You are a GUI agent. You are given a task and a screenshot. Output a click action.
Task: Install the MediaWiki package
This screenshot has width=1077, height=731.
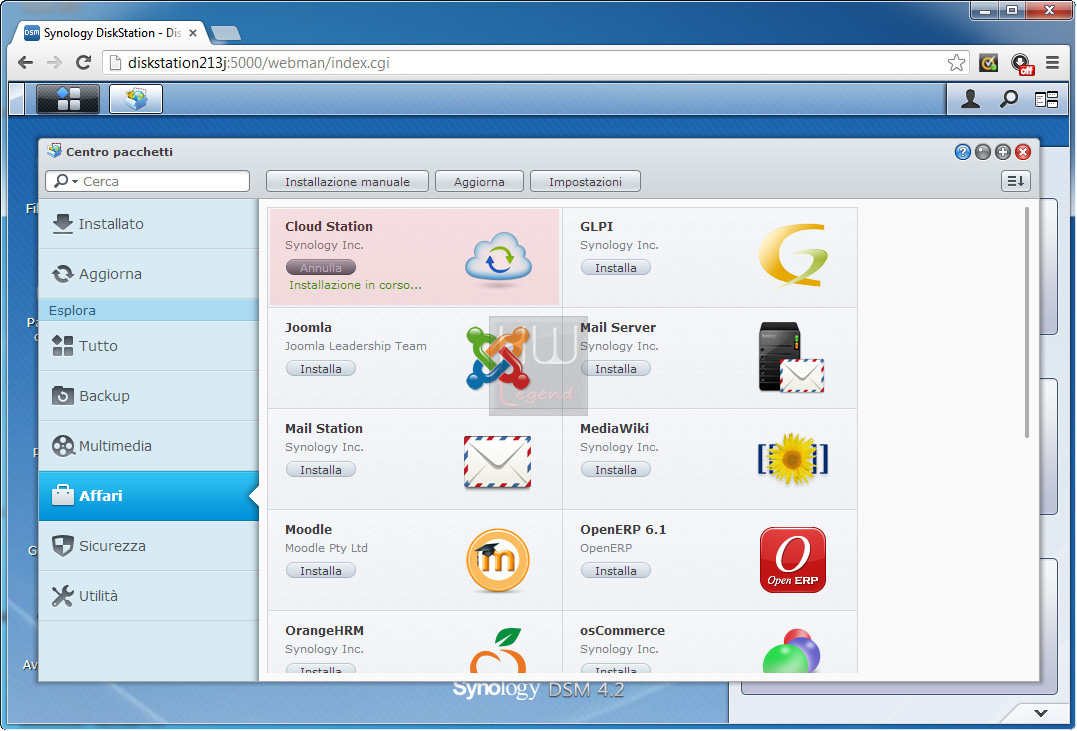(x=615, y=469)
